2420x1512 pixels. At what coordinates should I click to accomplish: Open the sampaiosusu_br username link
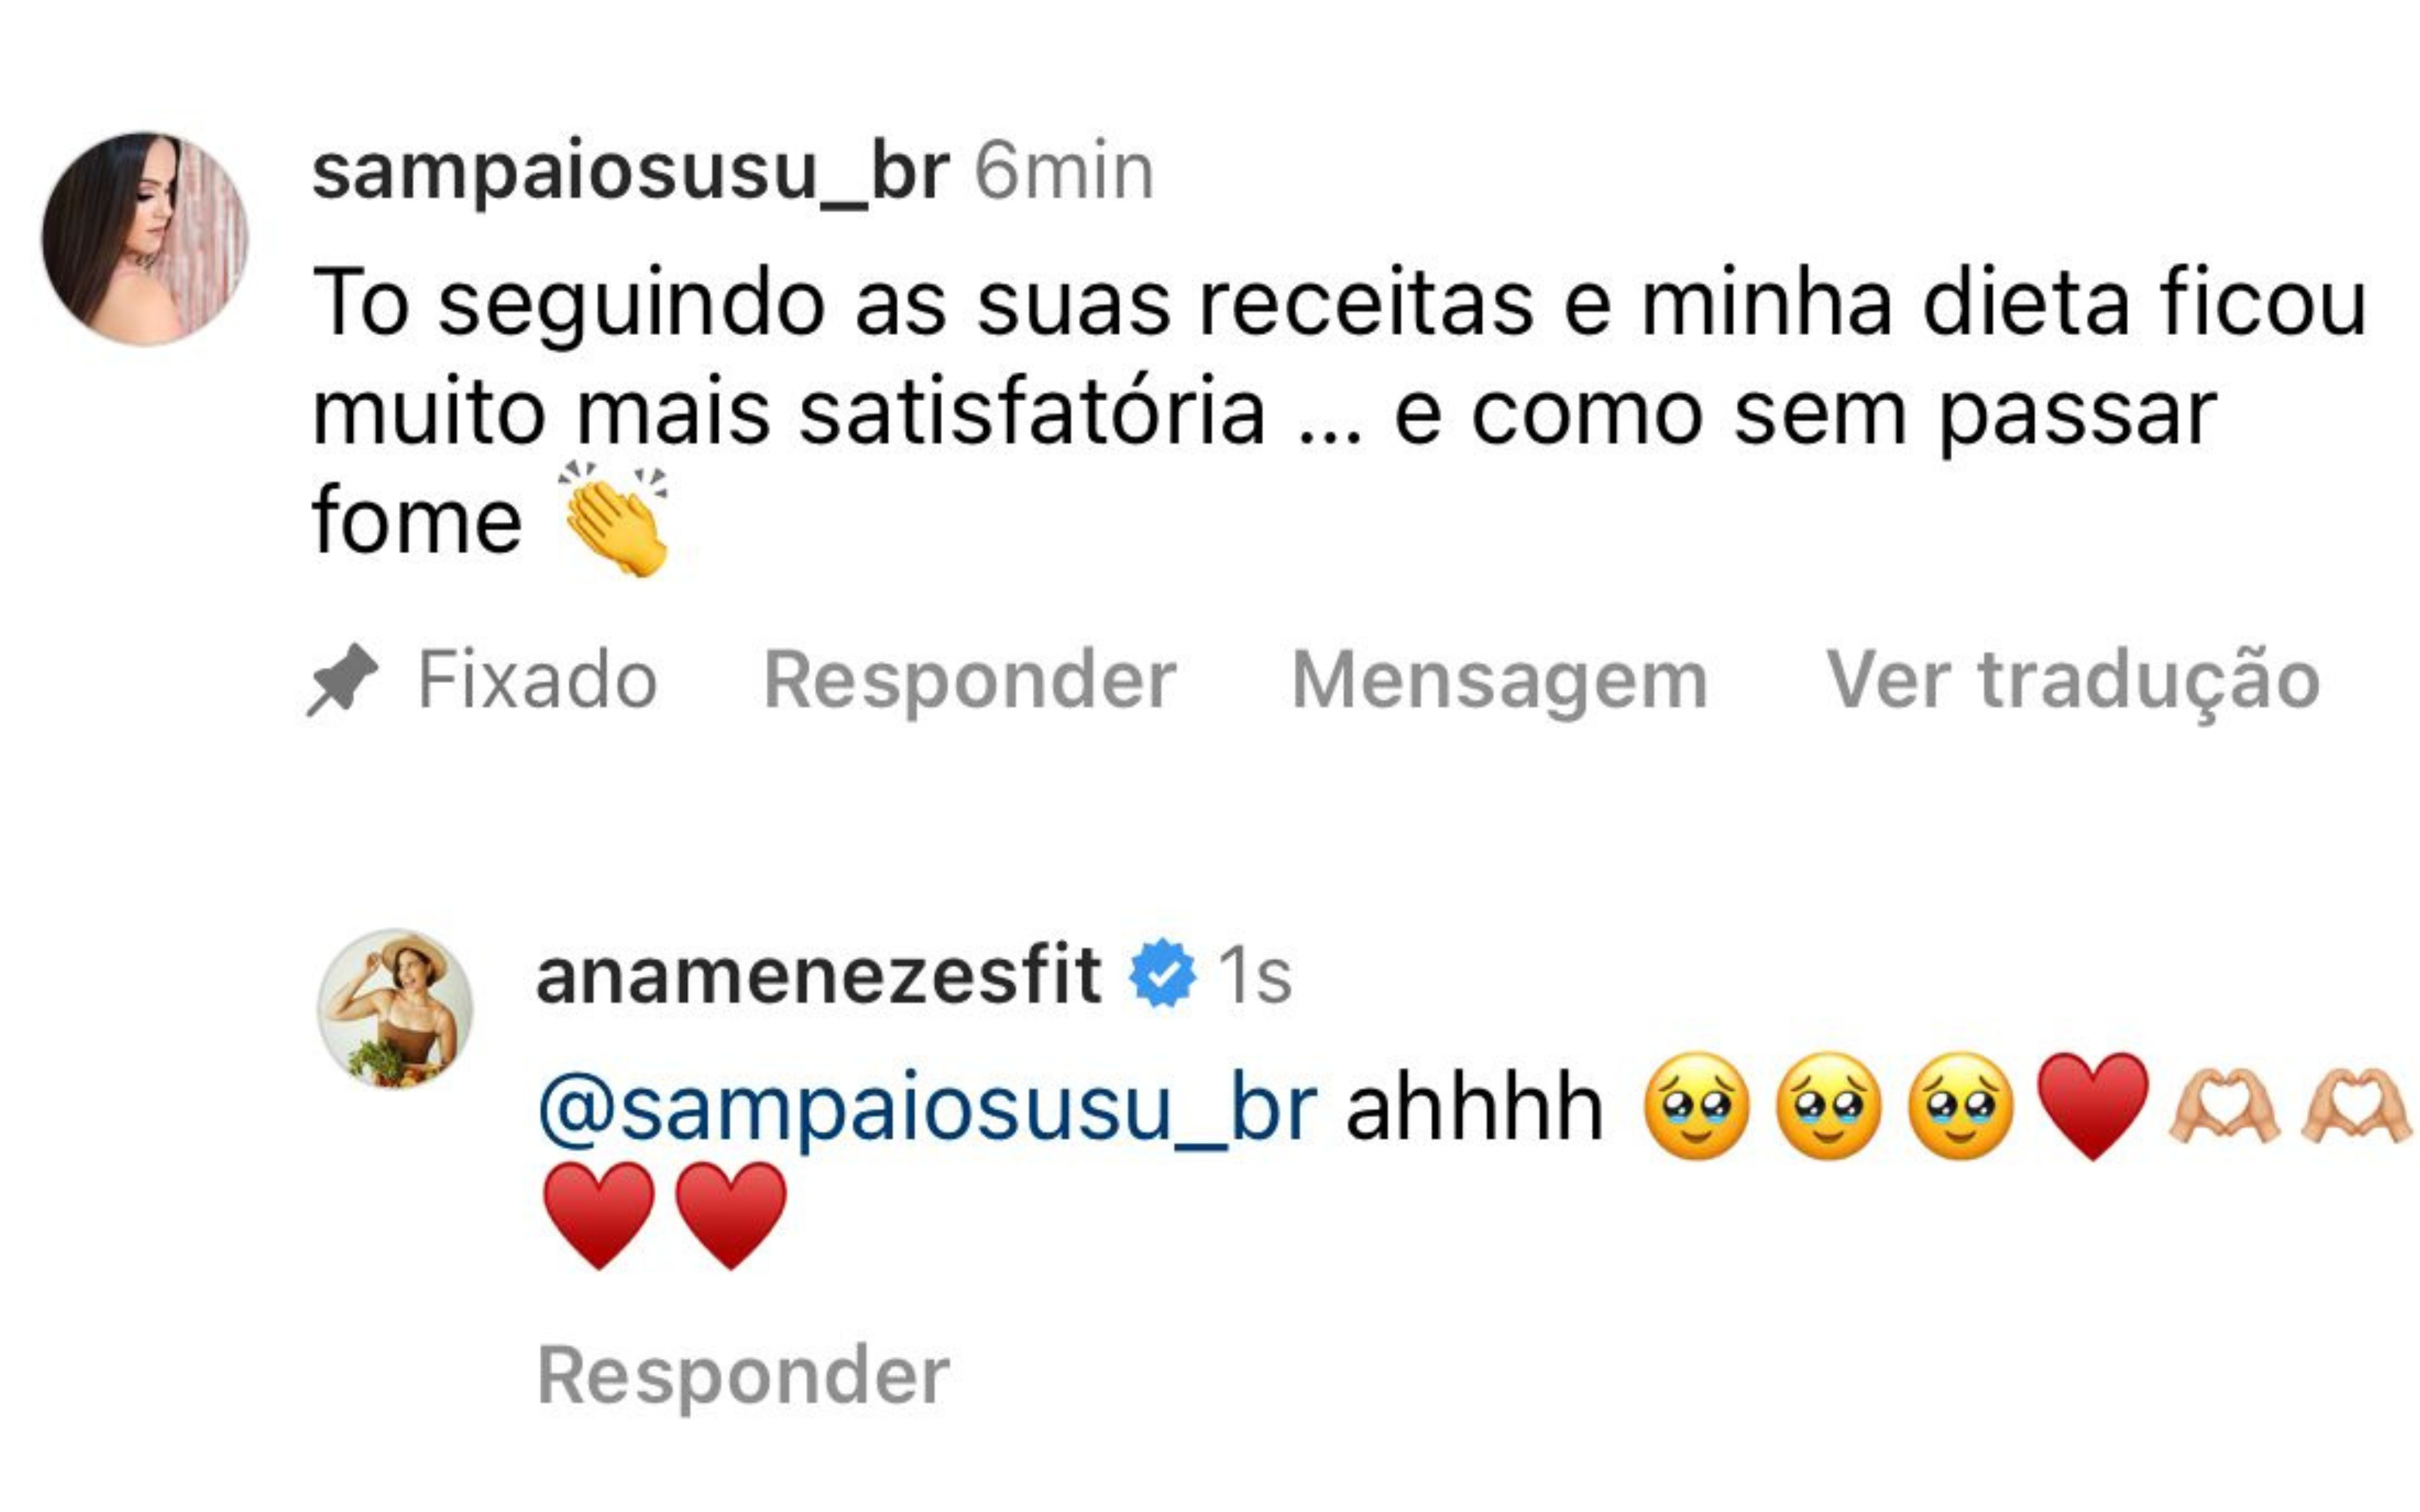(630, 172)
